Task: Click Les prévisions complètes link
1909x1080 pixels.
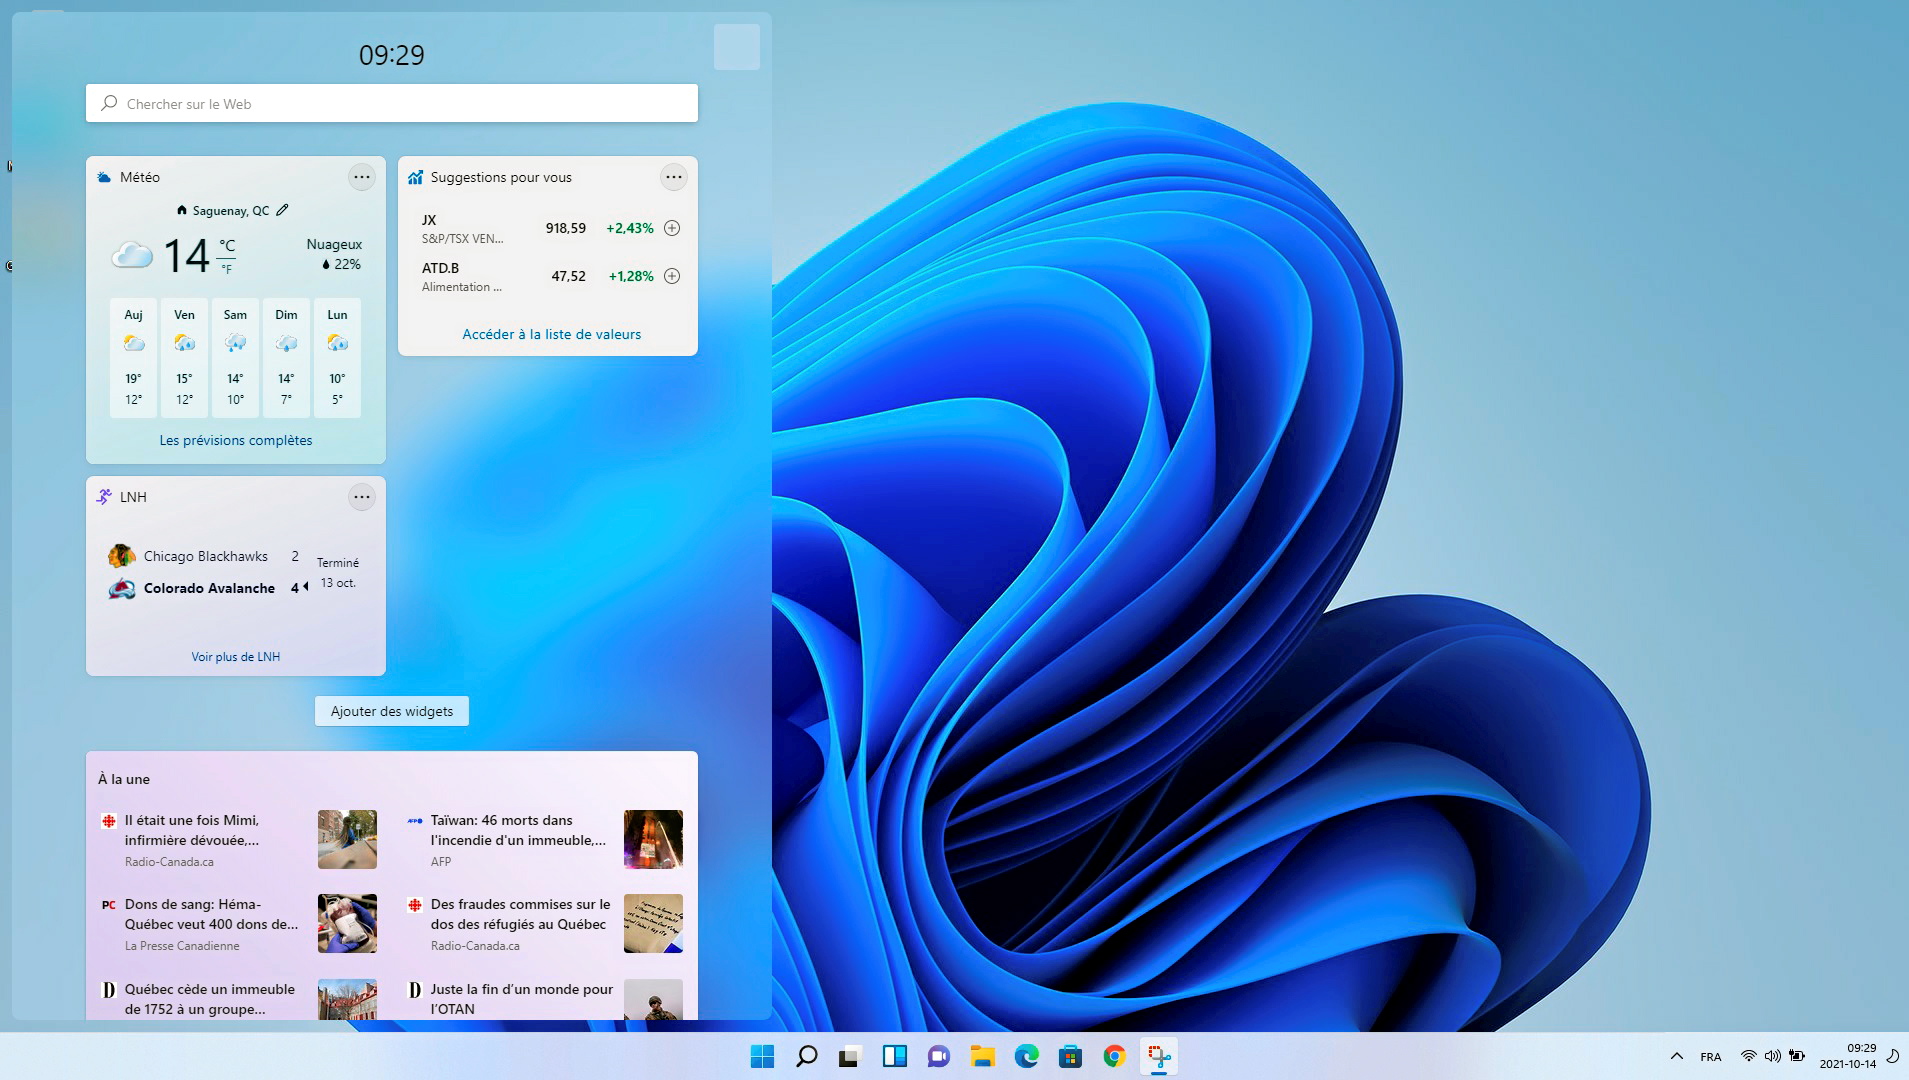Action: (236, 440)
